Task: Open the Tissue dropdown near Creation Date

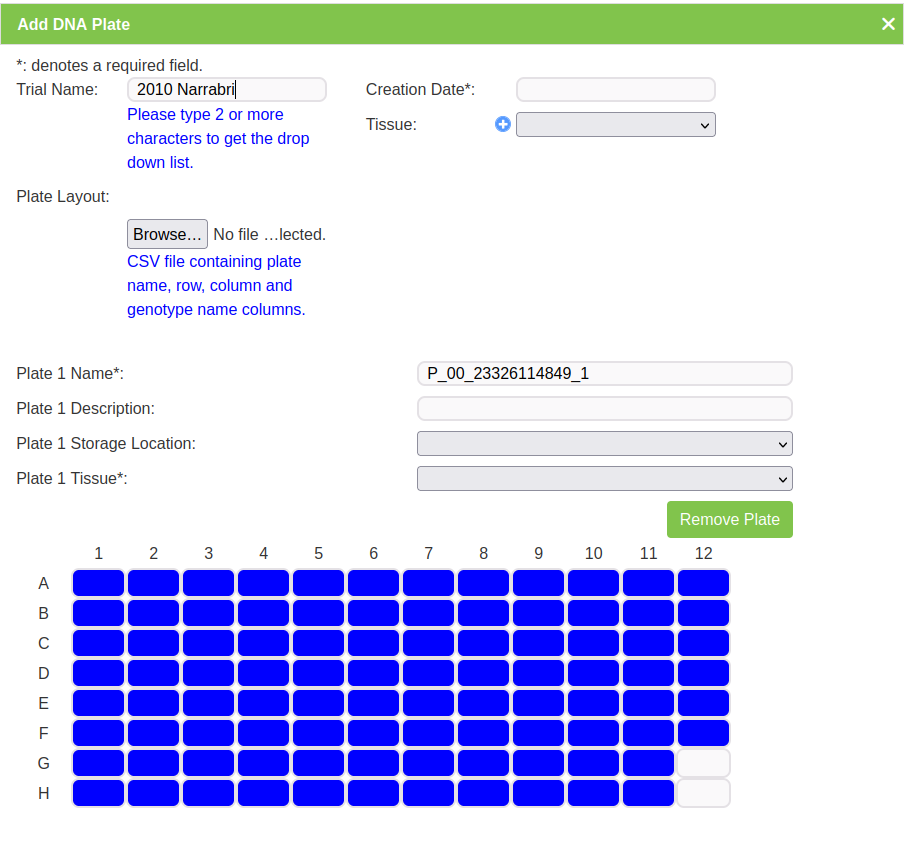Action: (x=615, y=124)
